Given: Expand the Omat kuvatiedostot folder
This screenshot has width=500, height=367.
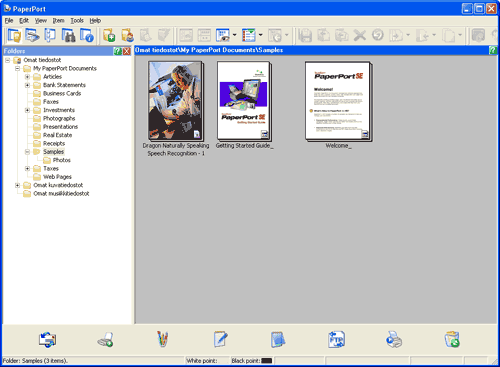Looking at the screenshot, I should click(17, 185).
